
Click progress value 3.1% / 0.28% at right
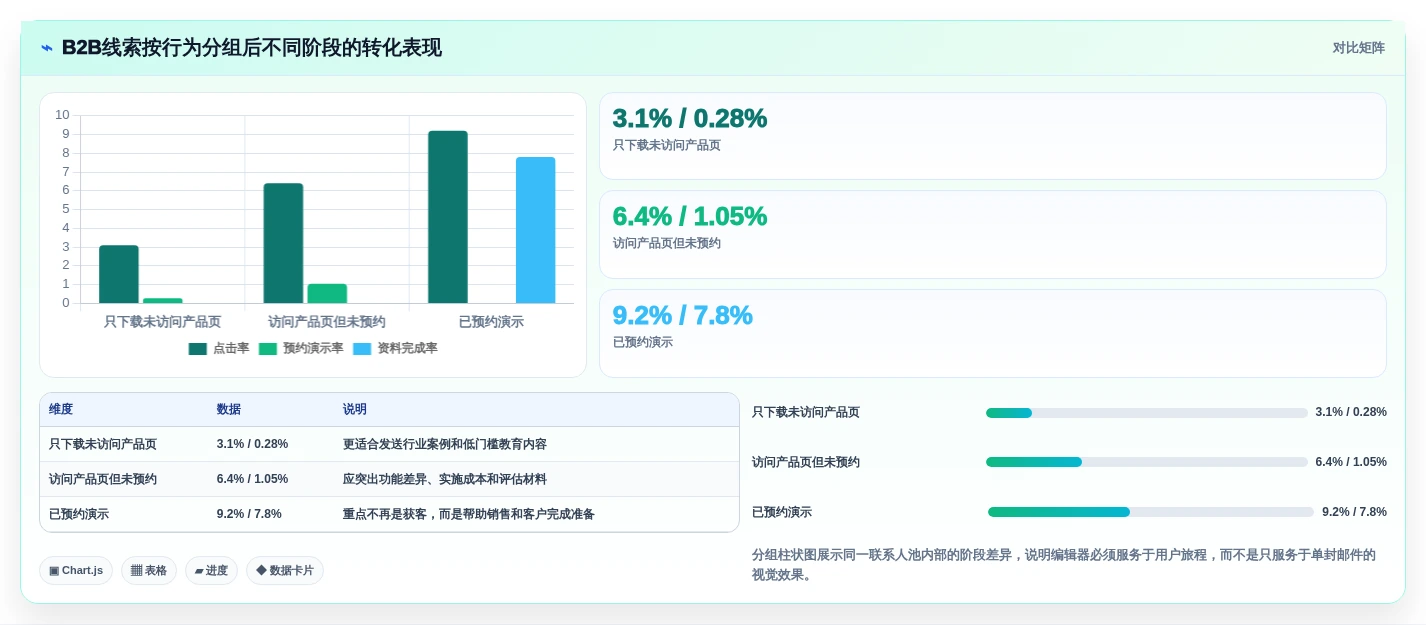1351,412
